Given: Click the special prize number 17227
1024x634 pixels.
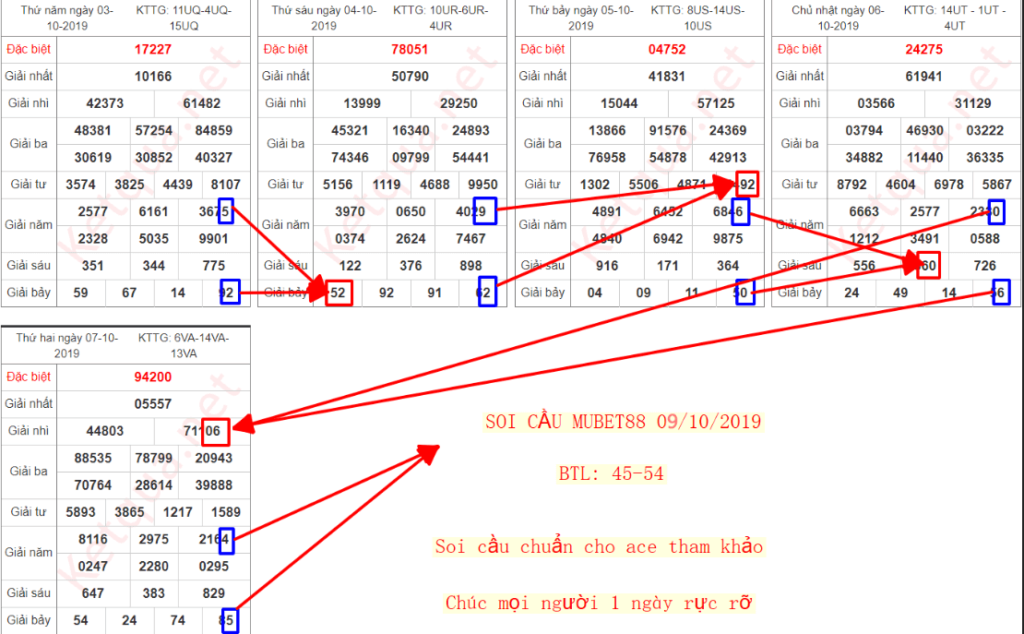Looking at the screenshot, I should (x=153, y=48).
